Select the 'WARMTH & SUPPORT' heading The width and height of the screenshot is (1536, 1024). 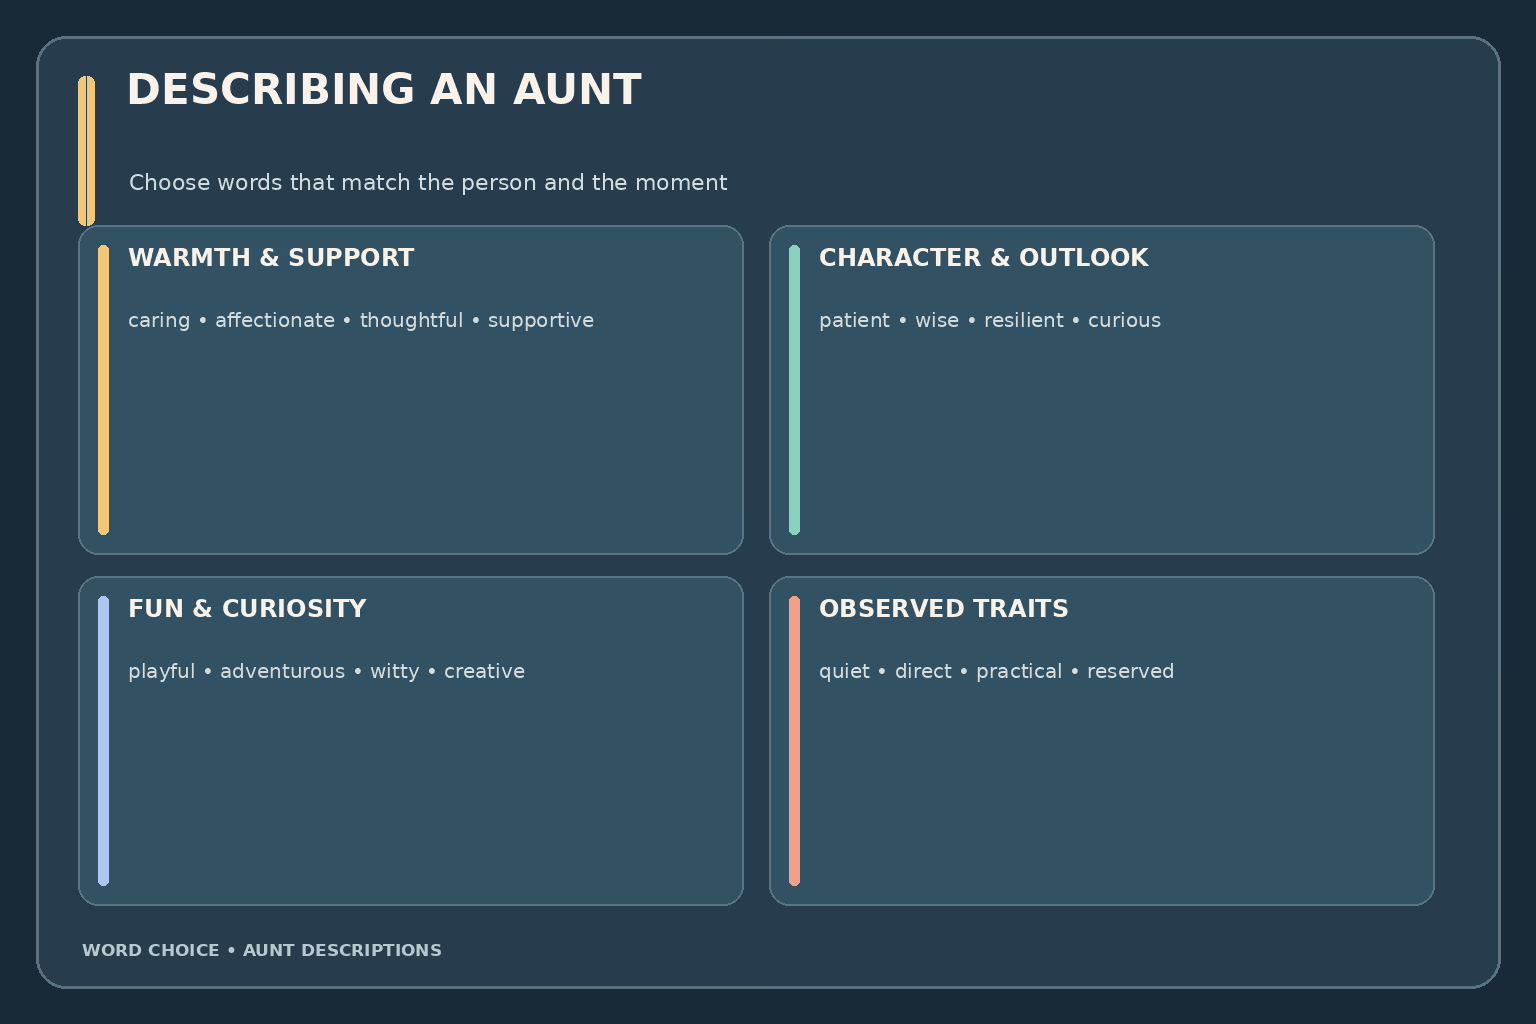click(x=271, y=258)
